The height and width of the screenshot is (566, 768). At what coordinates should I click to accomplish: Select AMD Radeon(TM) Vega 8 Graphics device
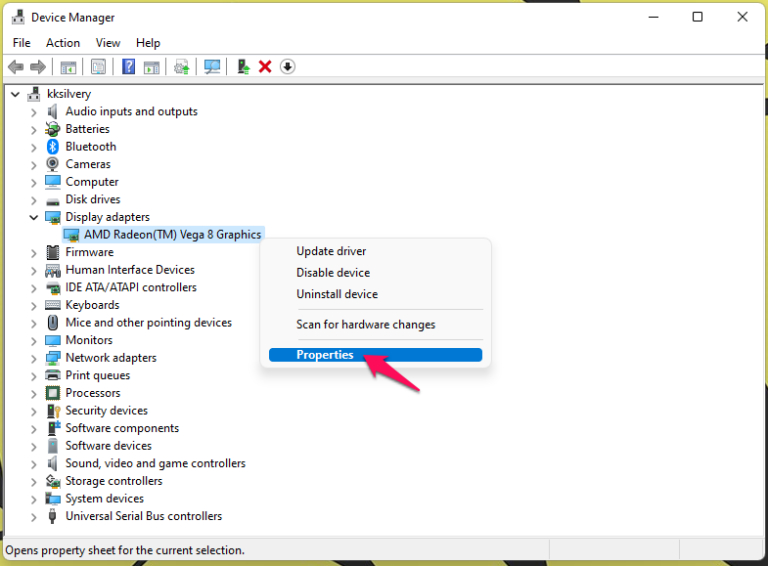(172, 234)
